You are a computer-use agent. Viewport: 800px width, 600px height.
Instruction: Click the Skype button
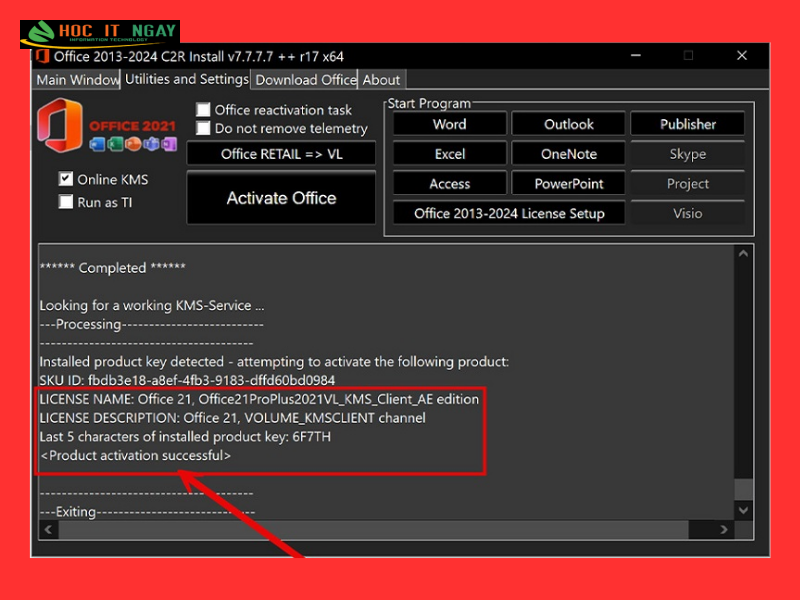687,154
